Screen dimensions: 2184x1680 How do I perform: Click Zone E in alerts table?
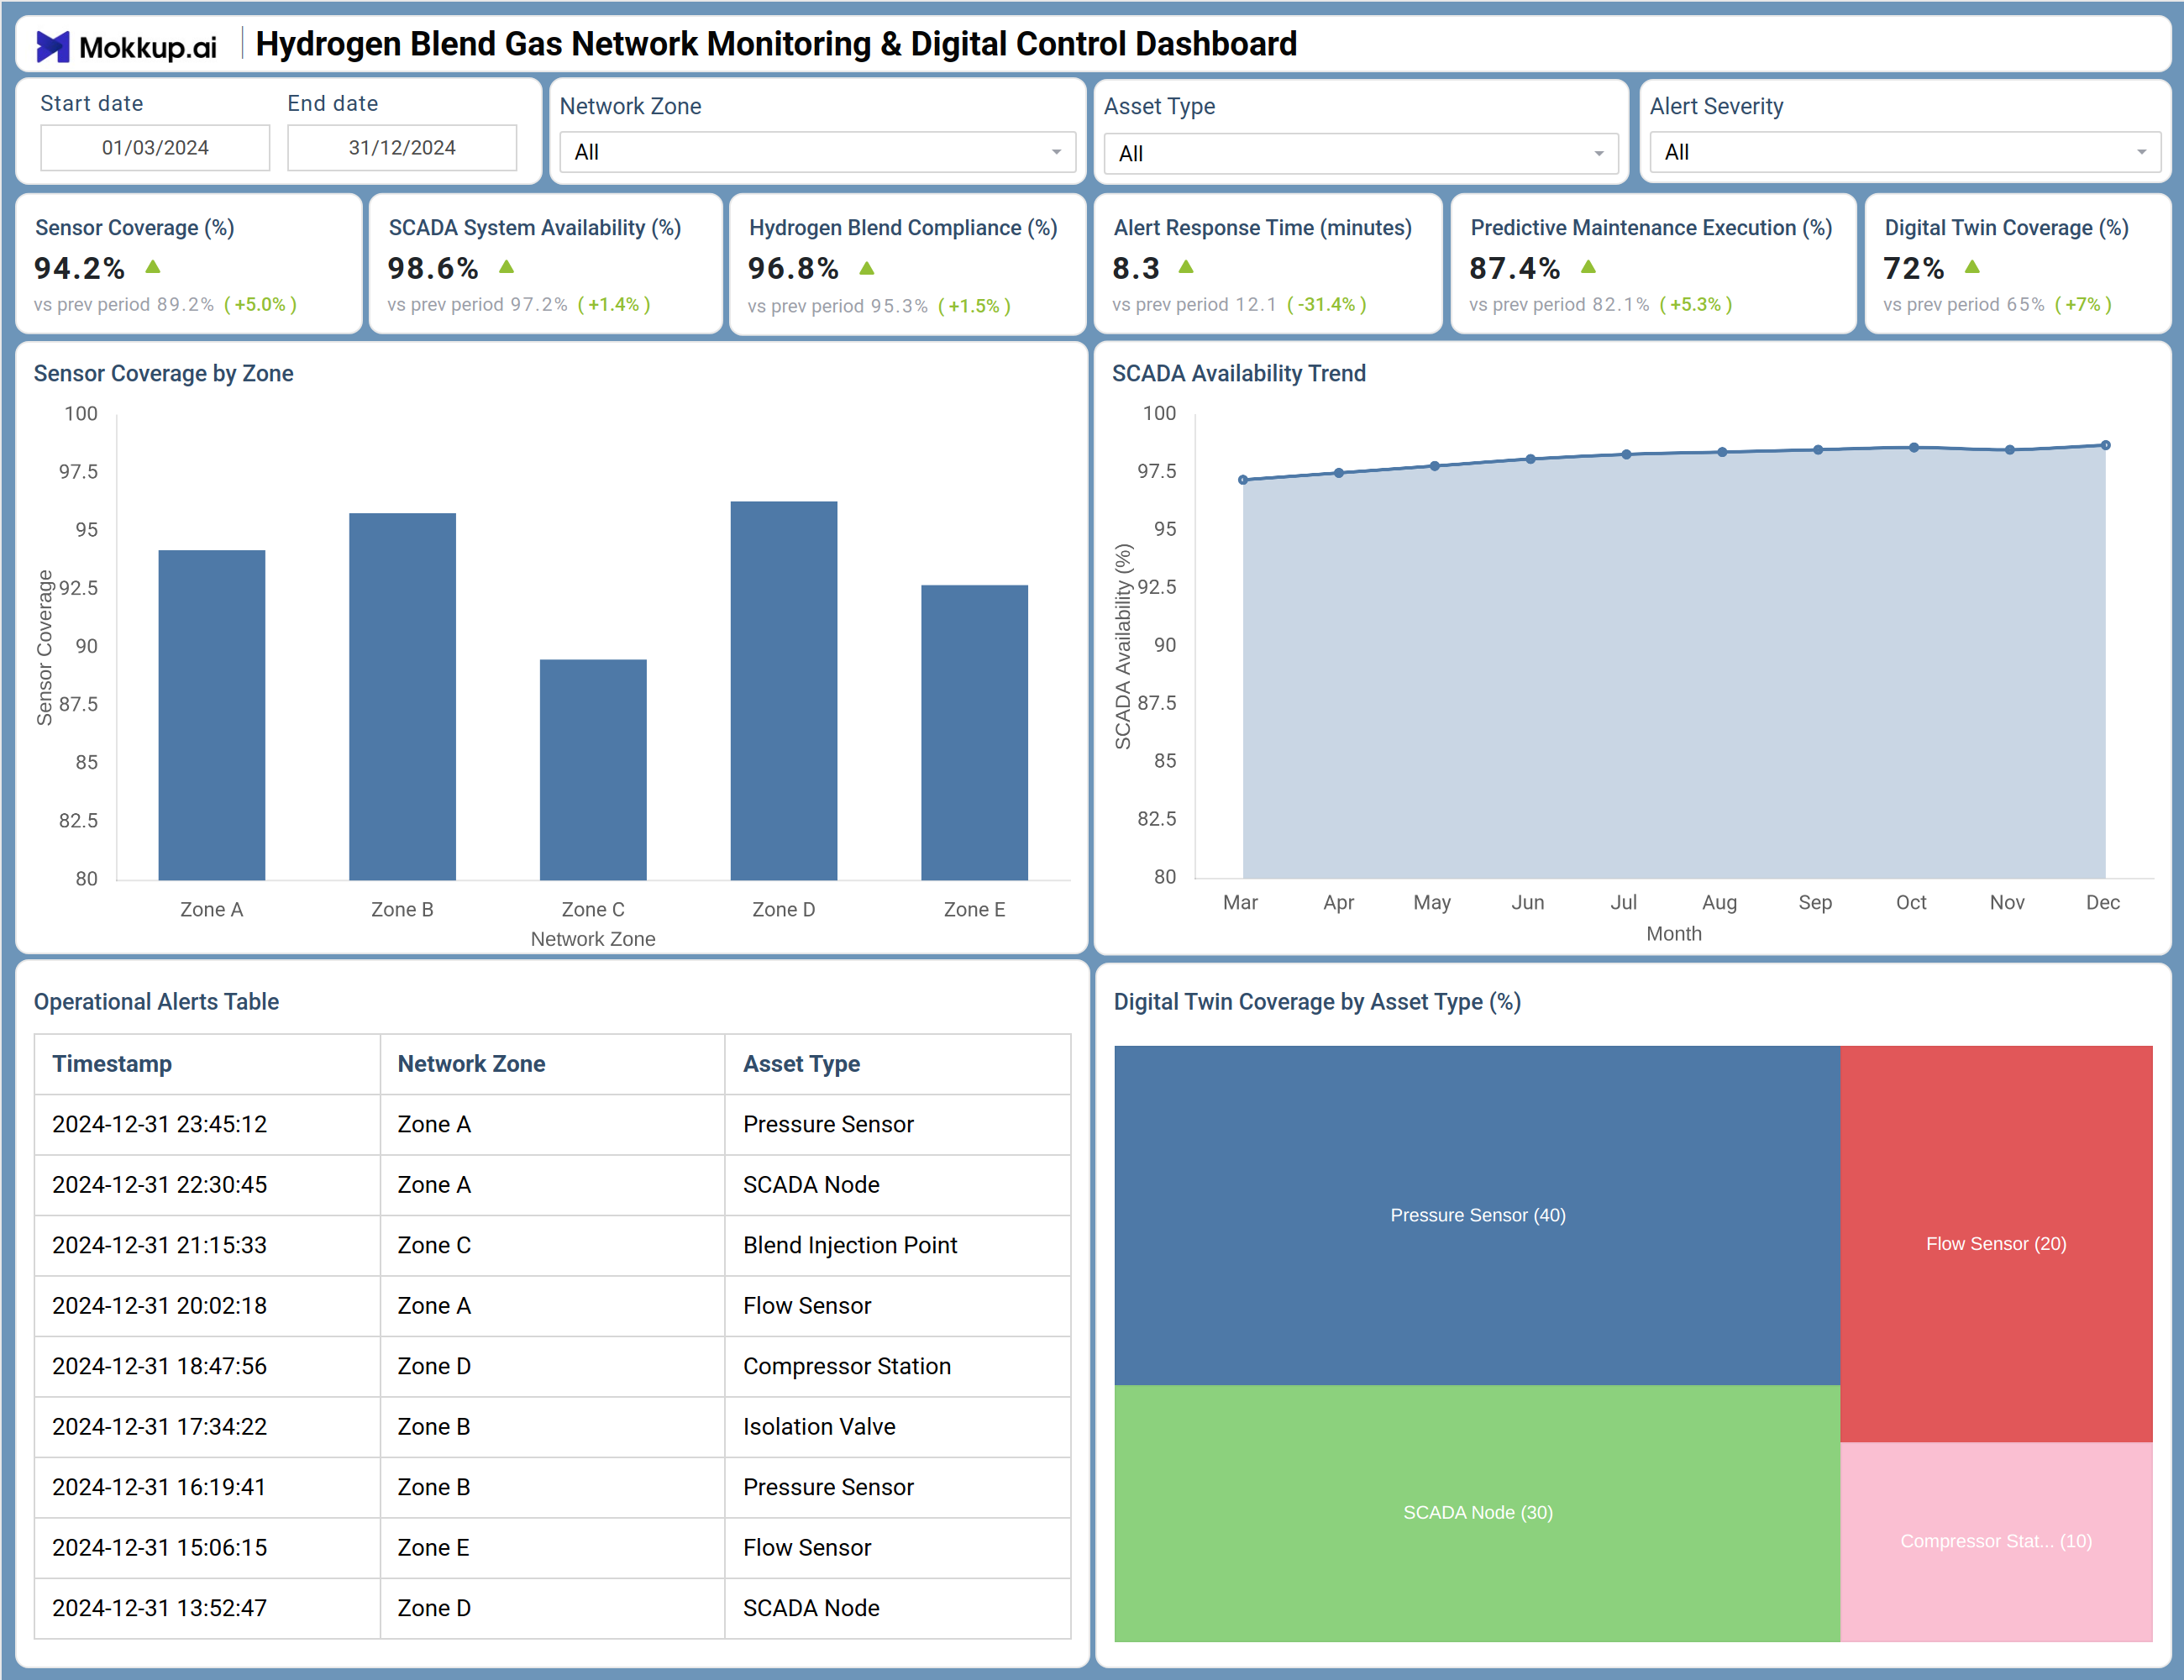pos(433,1548)
